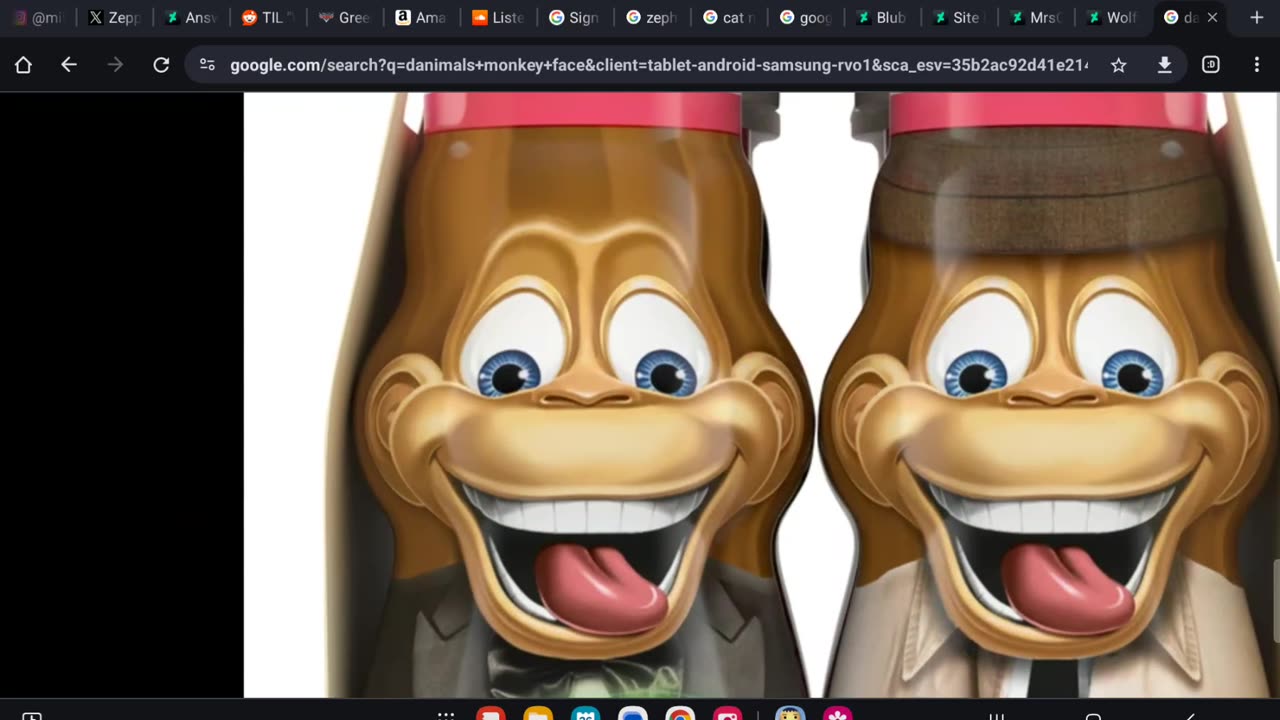The width and height of the screenshot is (1280, 720).
Task: Select the active Google 'da' tab
Action: click(1181, 17)
